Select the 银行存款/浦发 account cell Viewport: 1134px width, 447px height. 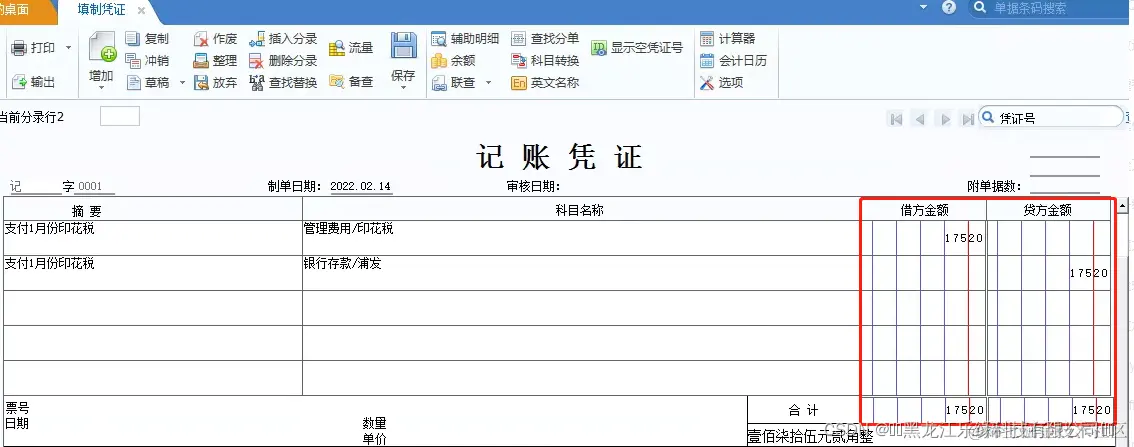[581, 273]
